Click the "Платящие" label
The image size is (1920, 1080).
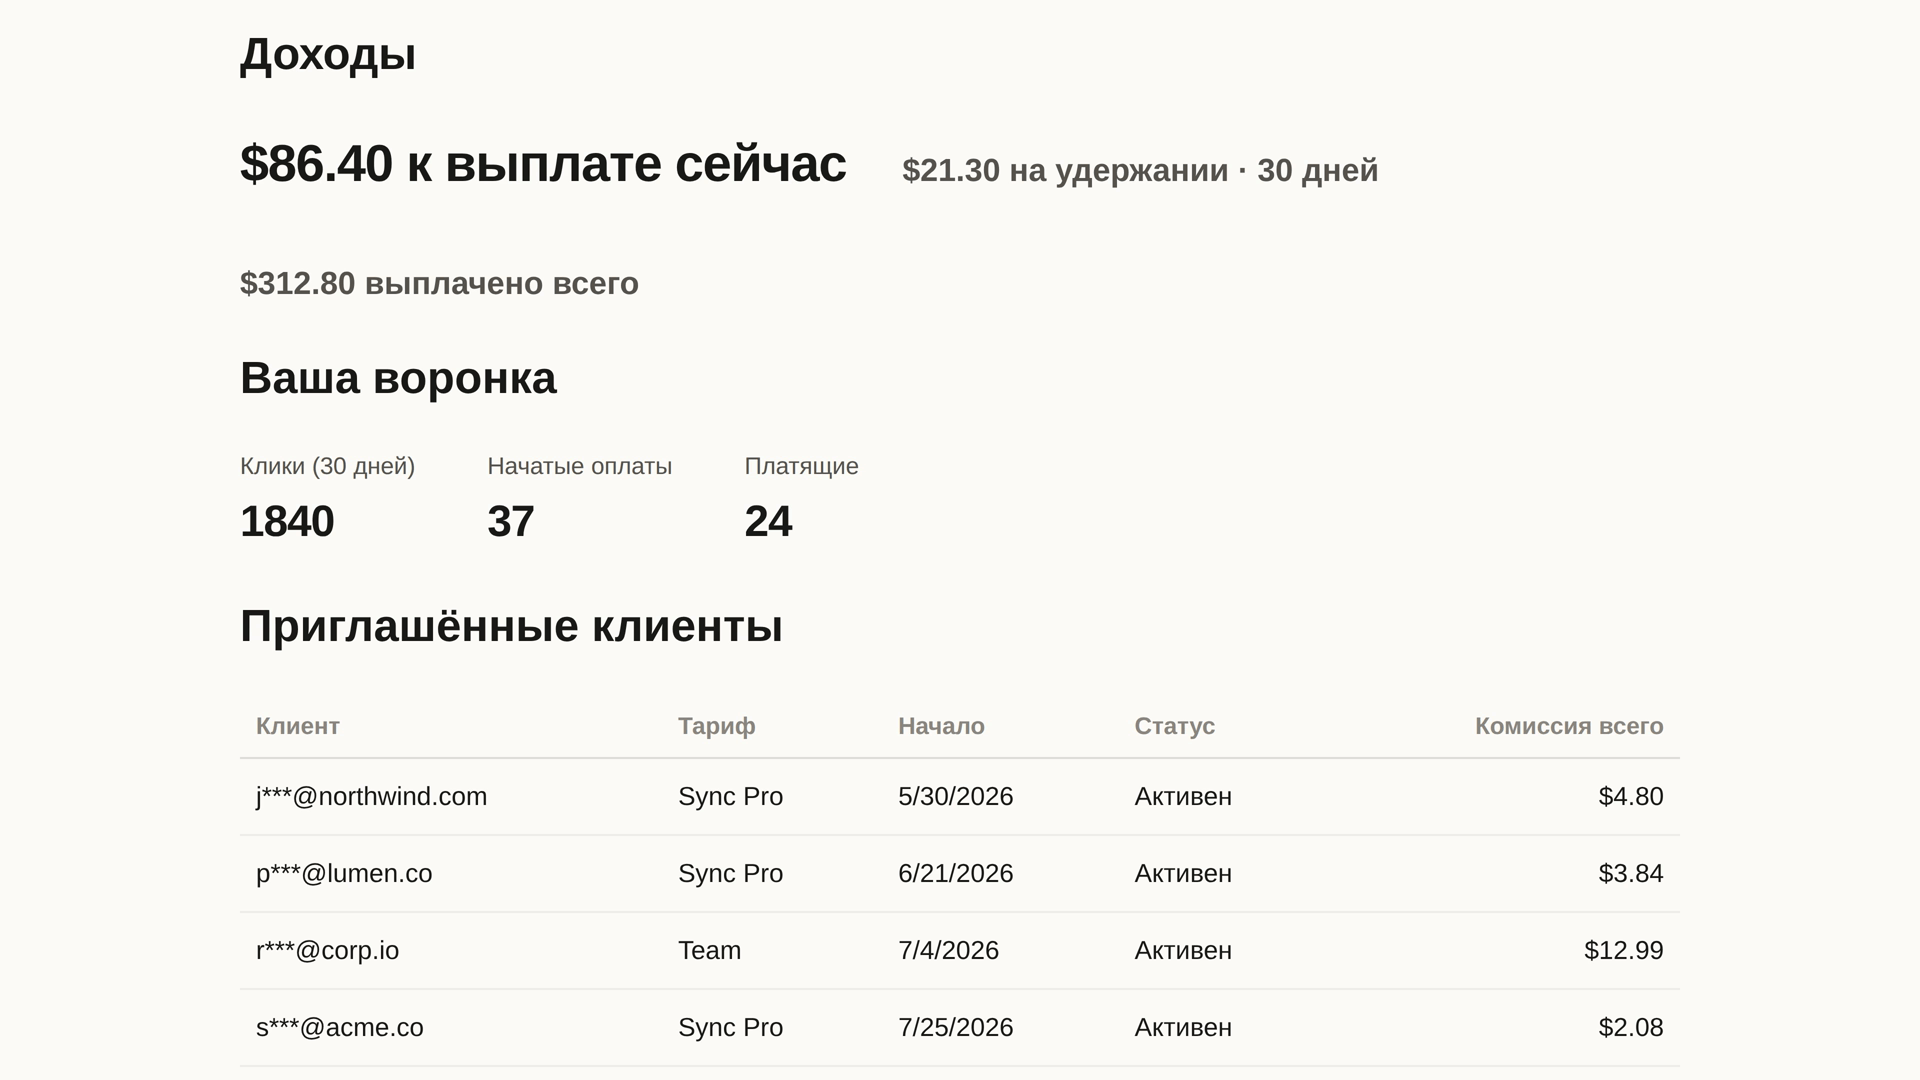pos(801,466)
